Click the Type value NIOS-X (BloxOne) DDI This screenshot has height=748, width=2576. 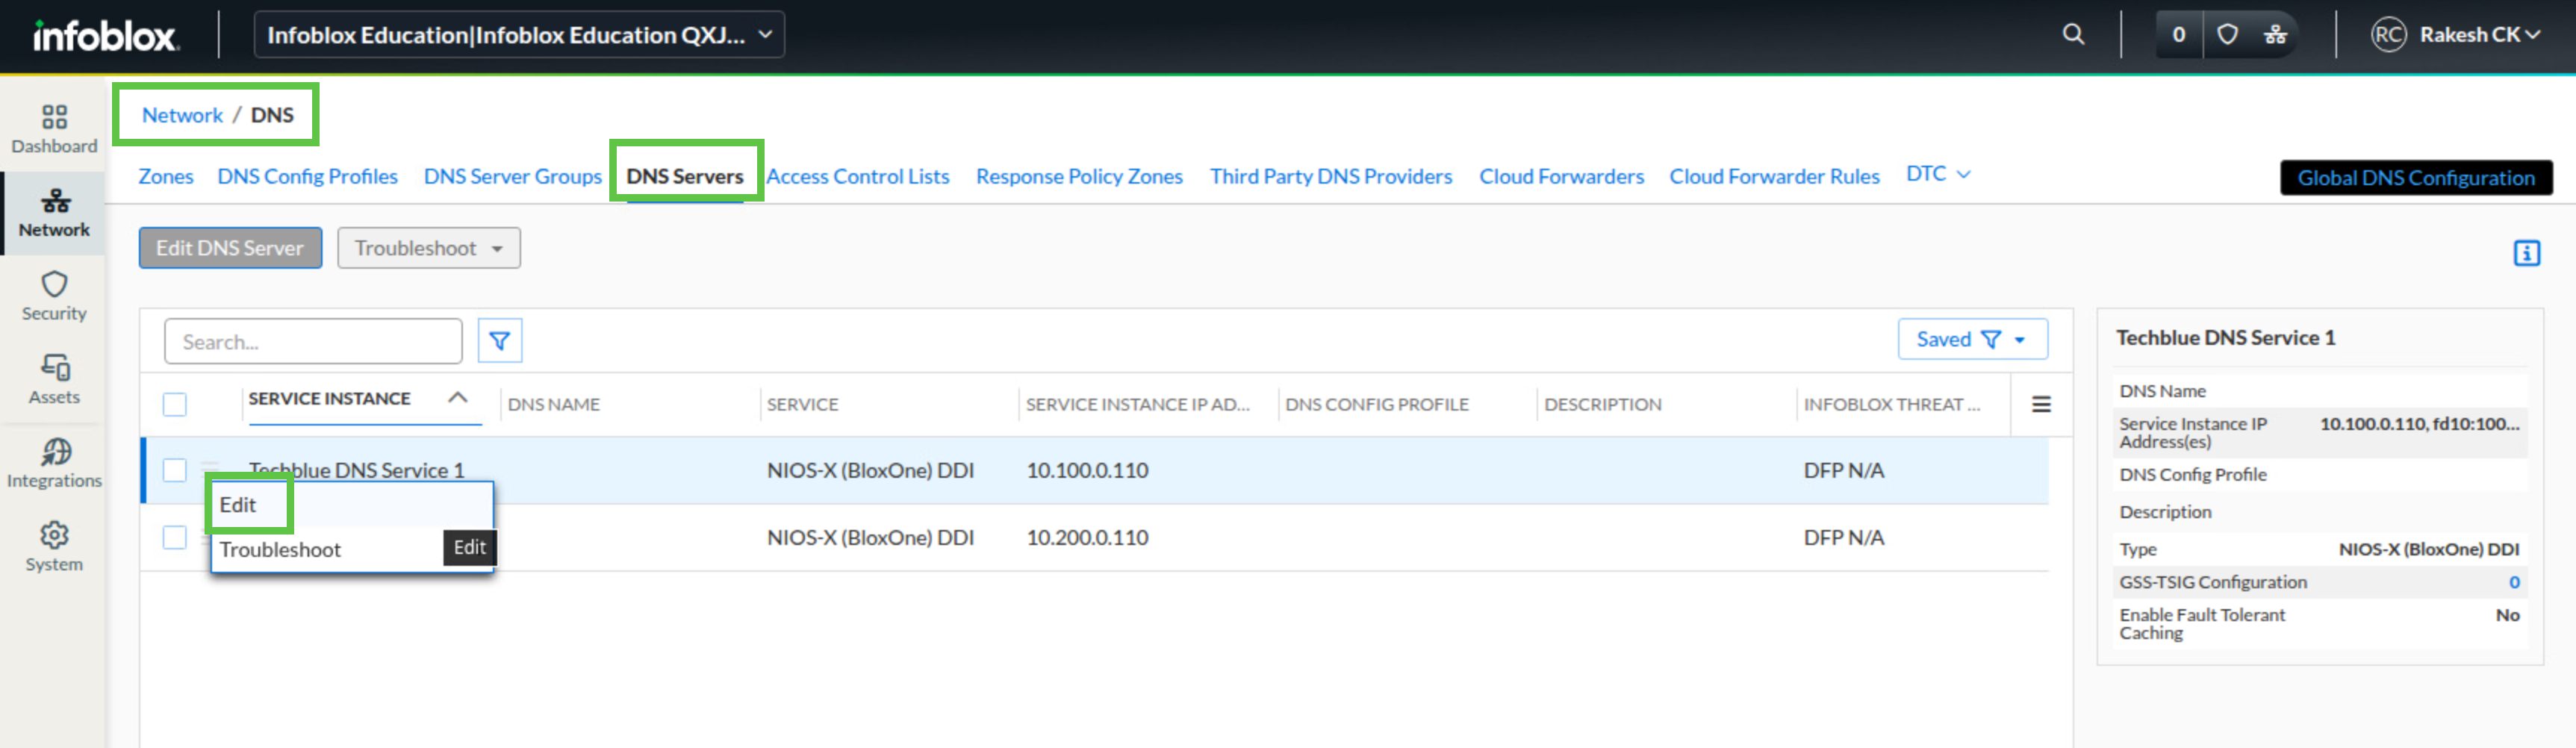click(x=2428, y=549)
